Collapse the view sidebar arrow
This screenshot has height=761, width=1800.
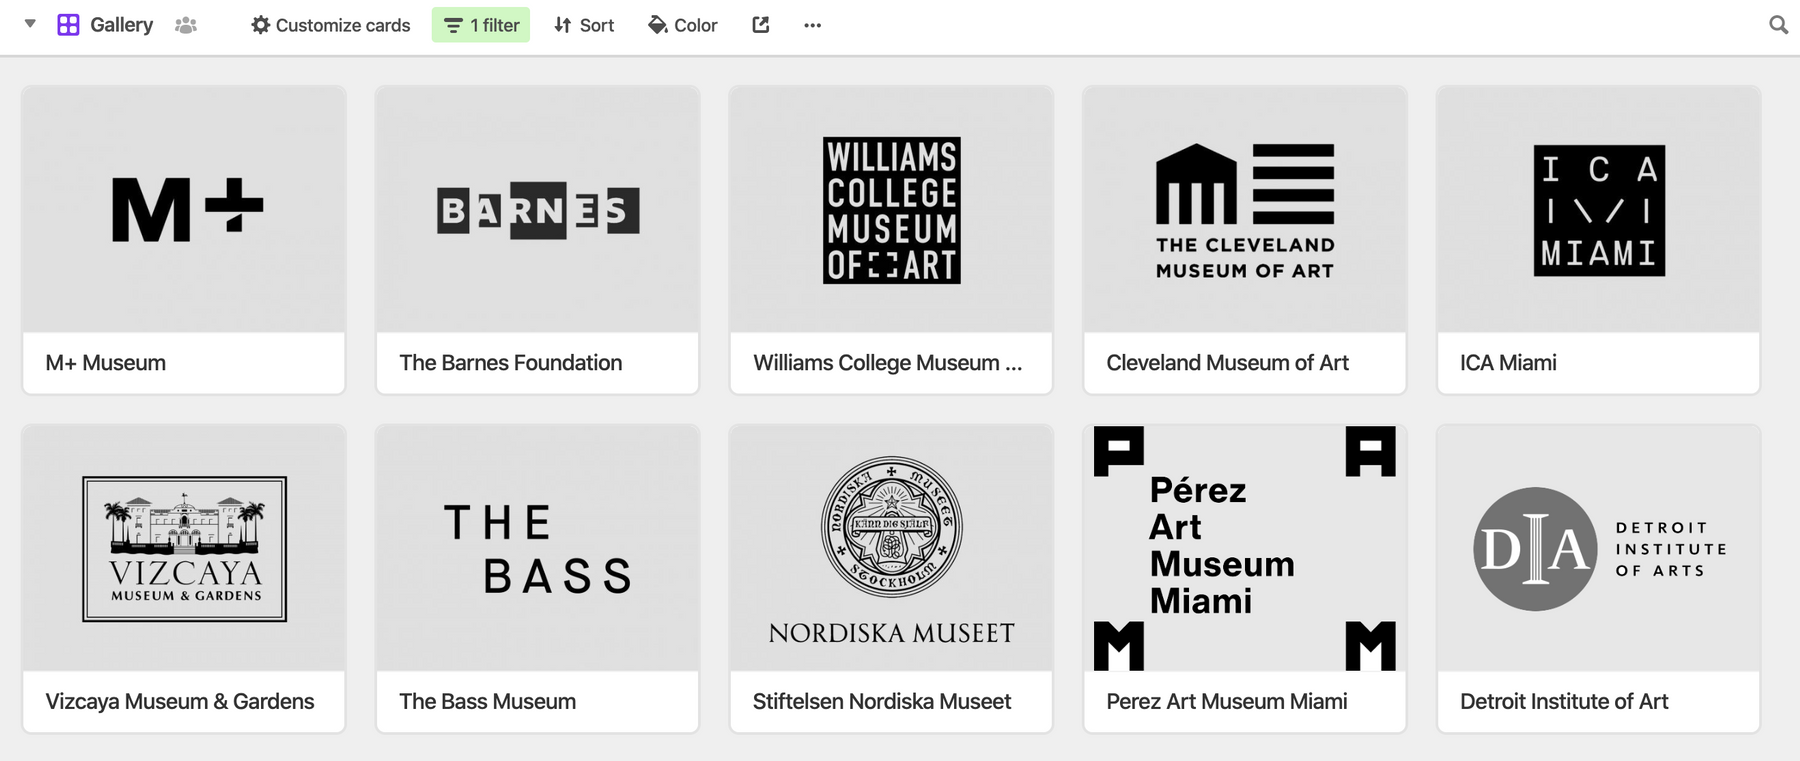[x=30, y=24]
